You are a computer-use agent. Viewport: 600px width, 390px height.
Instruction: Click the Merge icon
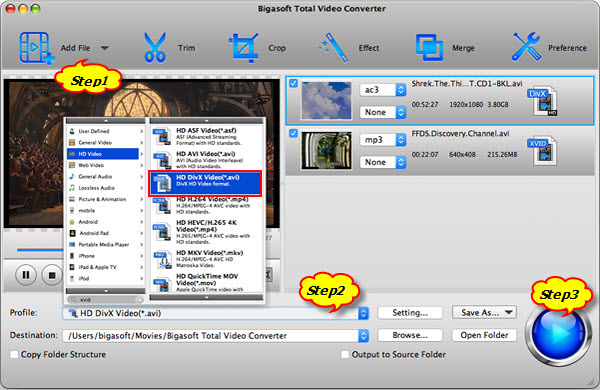pyautogui.click(x=429, y=48)
